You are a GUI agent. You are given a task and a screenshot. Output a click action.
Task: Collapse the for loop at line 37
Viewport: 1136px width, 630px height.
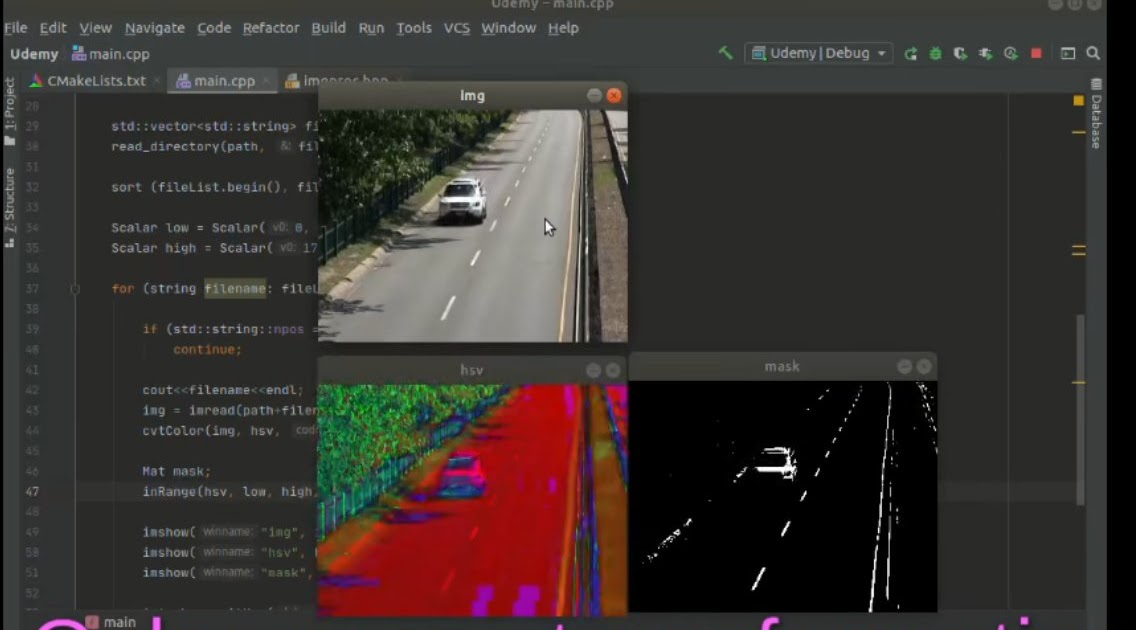[x=75, y=288]
